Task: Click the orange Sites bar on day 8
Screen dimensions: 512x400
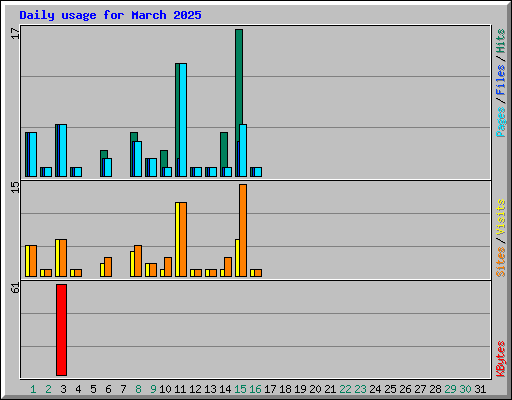Action: coord(138,261)
